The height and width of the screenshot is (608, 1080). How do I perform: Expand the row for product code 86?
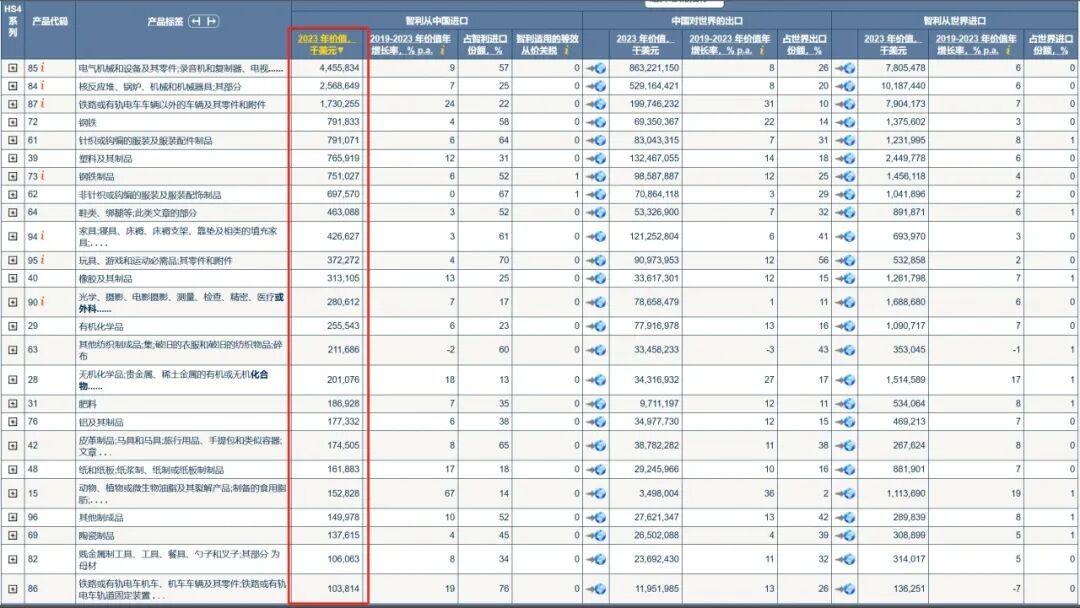12,589
